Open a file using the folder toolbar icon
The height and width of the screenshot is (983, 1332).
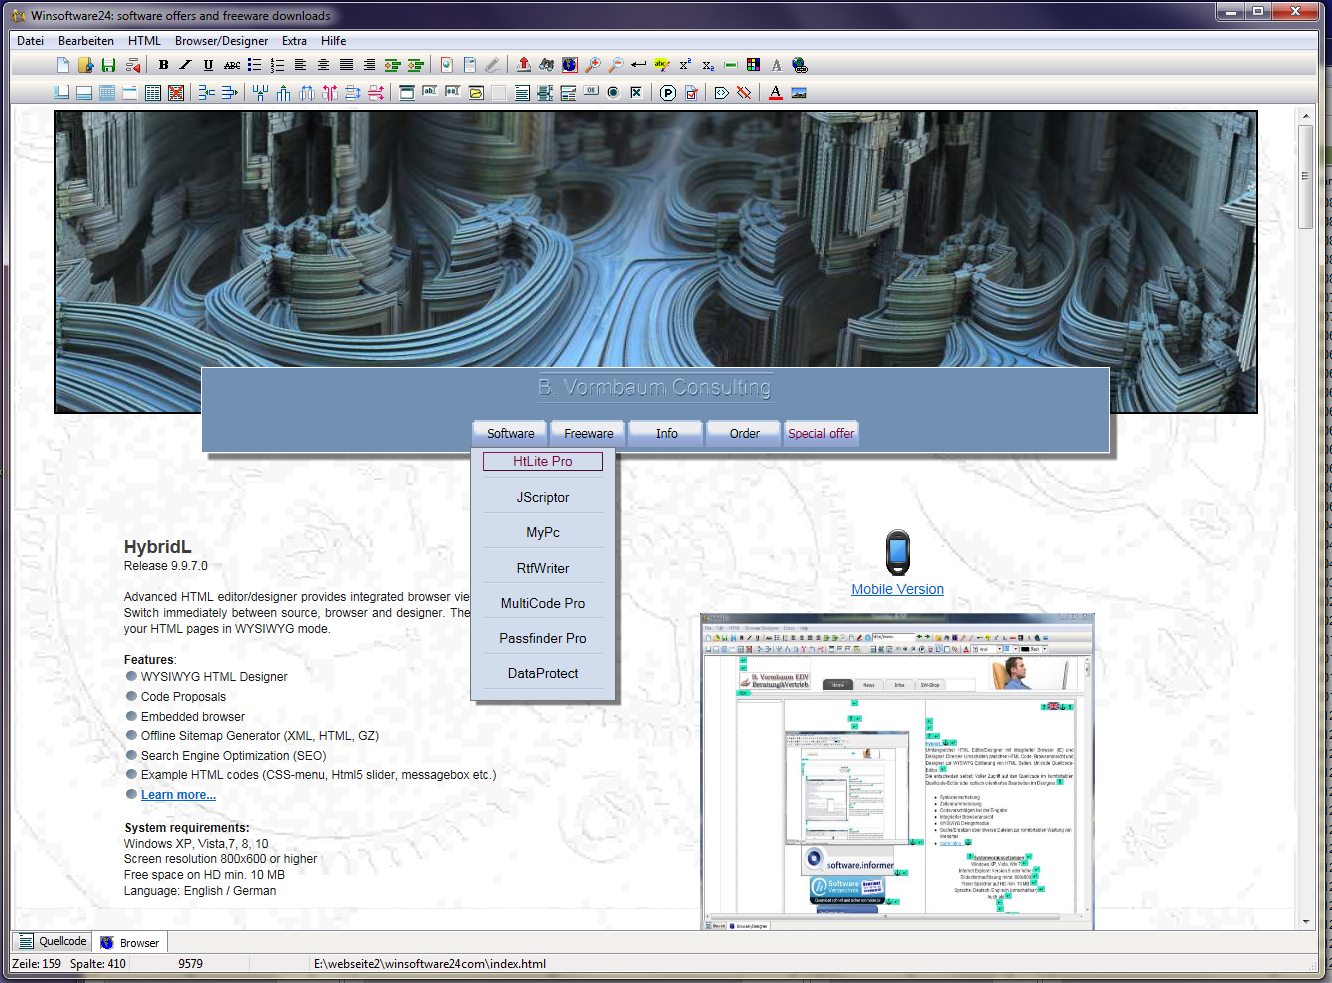(x=85, y=65)
